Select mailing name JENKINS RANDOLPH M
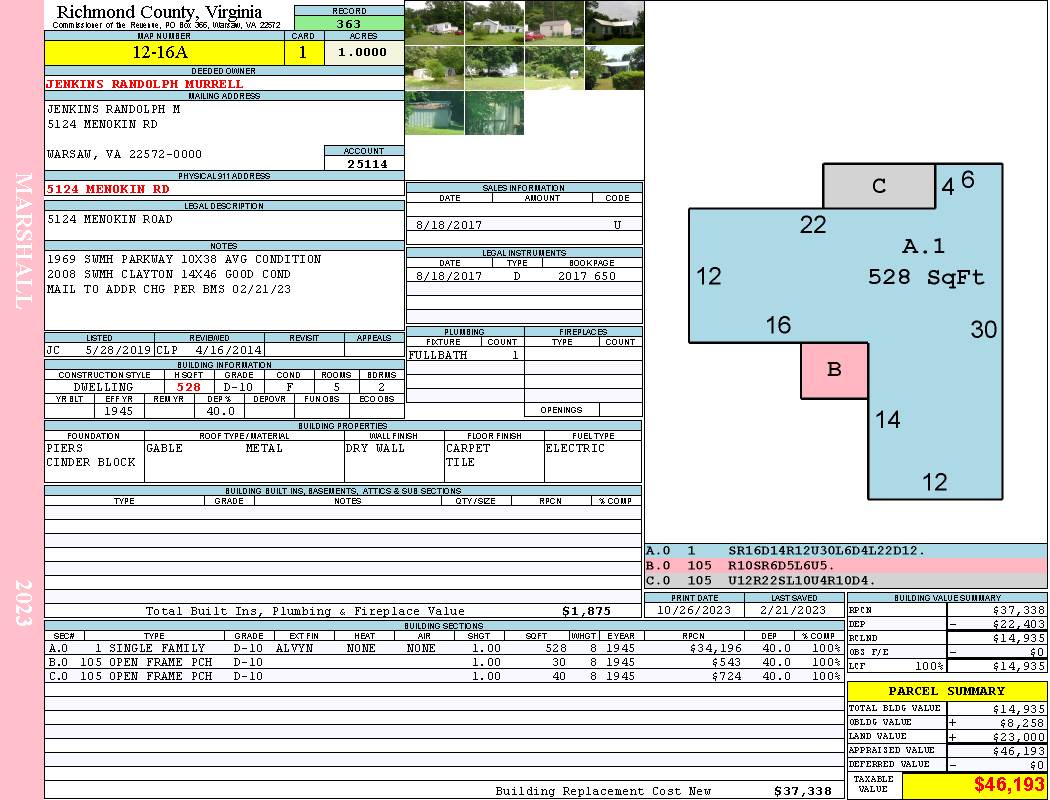Image resolution: width=1050 pixels, height=800 pixels. (x=113, y=109)
